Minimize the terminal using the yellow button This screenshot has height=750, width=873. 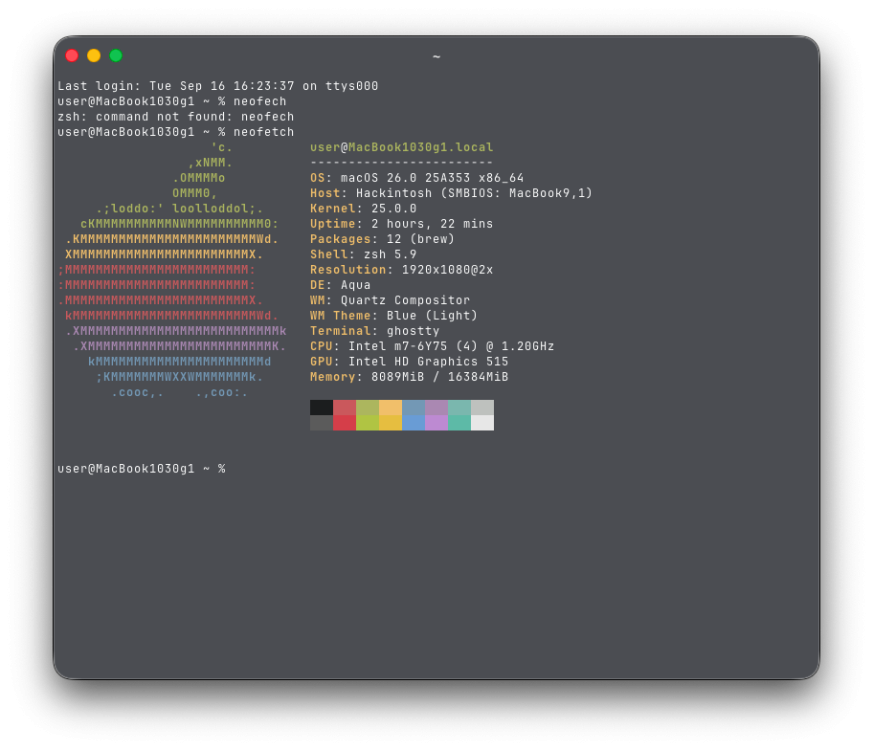click(94, 56)
